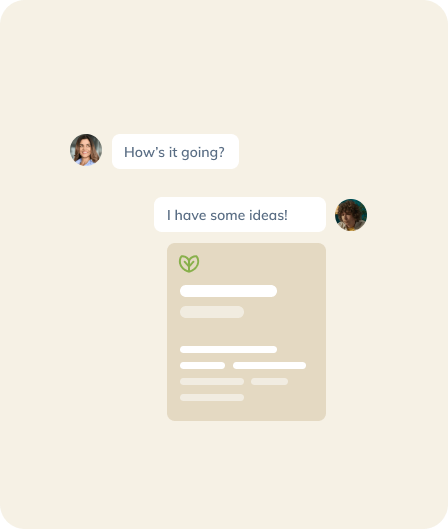Click the word "going?" in the first message
Screen dimensions: 448x529
[203, 153]
